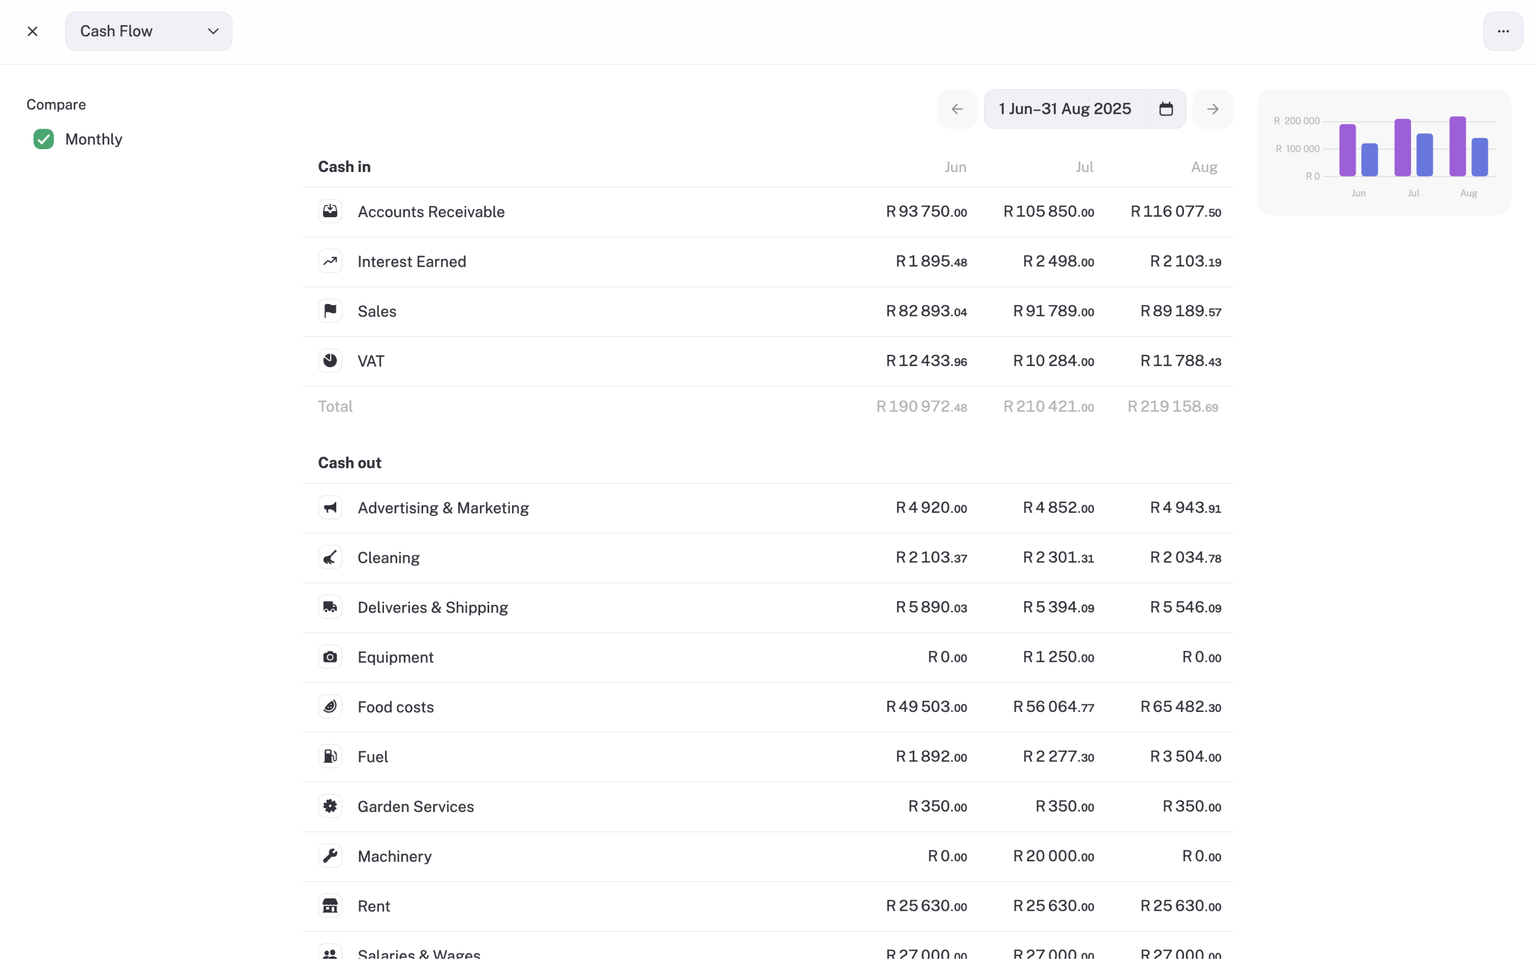Click the VAT pie chart icon
The height and width of the screenshot is (960, 1536).
tap(330, 361)
